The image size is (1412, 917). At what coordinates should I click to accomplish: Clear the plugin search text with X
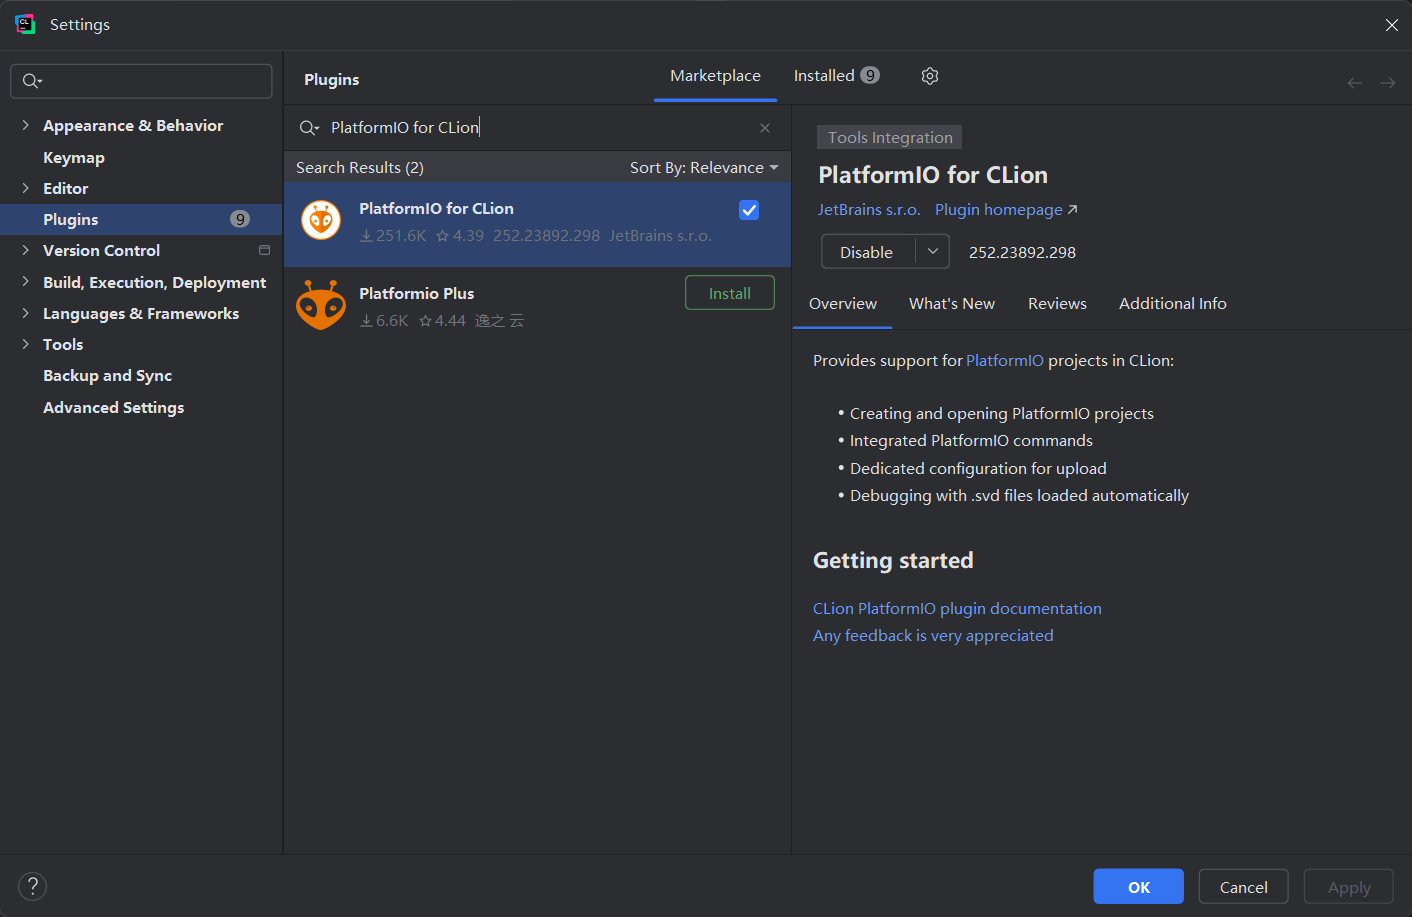pos(765,128)
